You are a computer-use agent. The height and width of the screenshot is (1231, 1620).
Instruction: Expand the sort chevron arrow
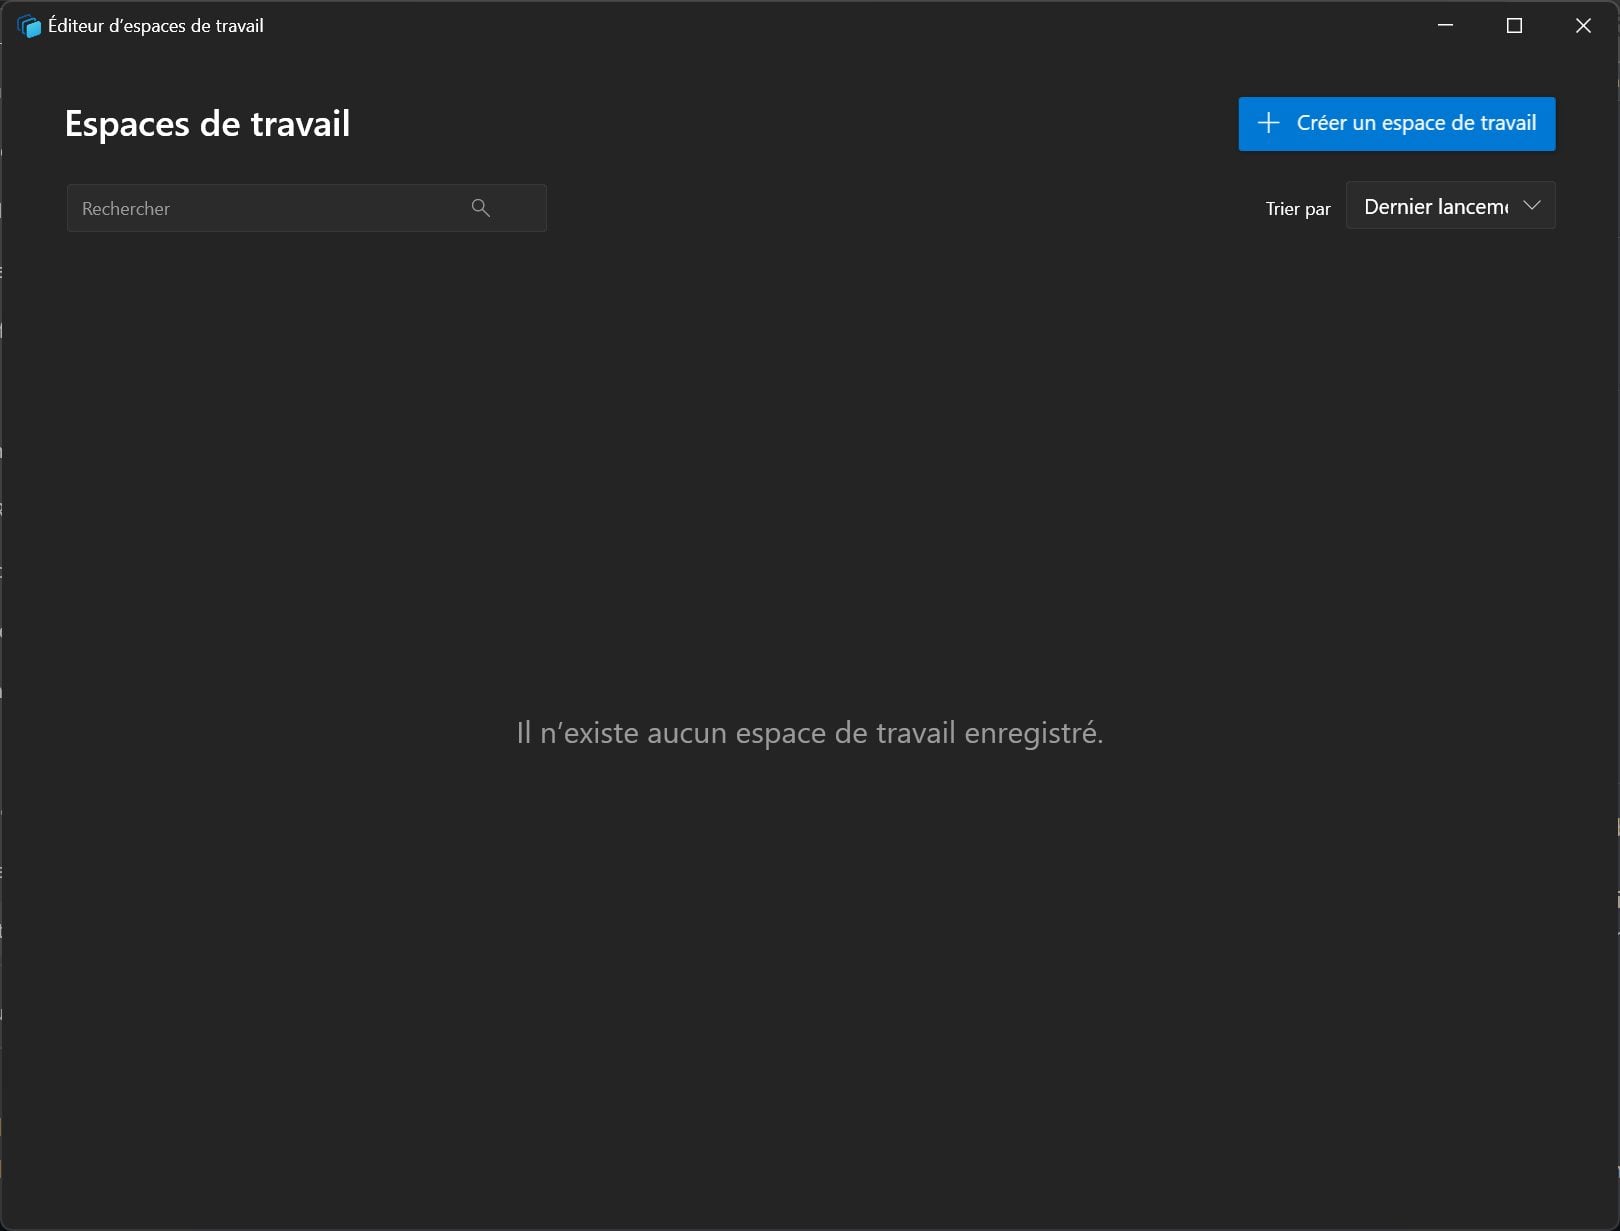pos(1531,206)
